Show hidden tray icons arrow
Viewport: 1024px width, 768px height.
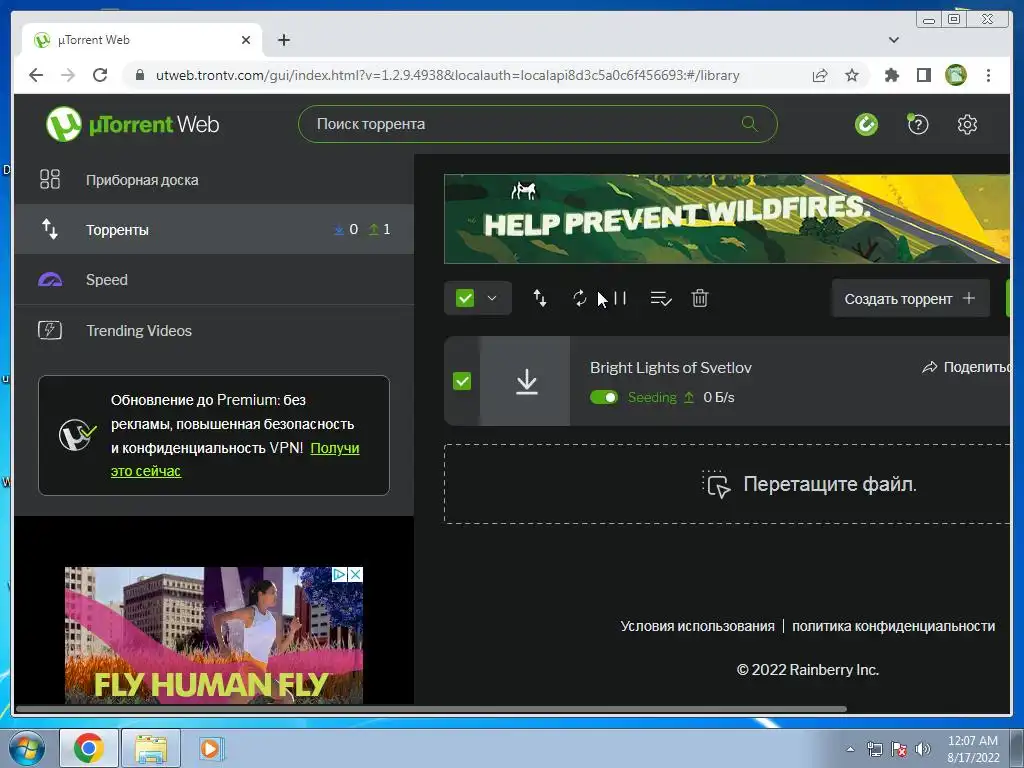pyautogui.click(x=850, y=748)
